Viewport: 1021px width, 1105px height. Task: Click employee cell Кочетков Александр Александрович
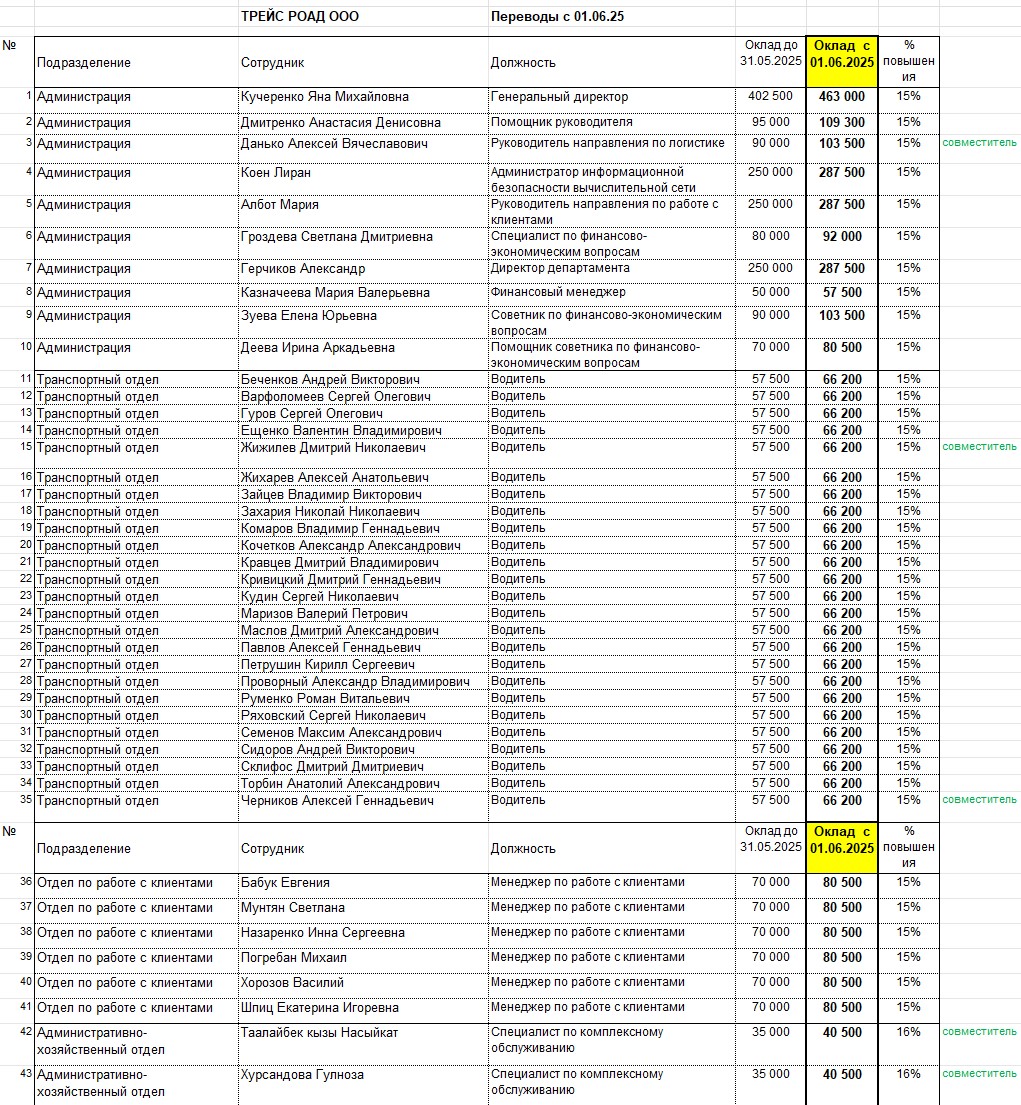coord(350,546)
